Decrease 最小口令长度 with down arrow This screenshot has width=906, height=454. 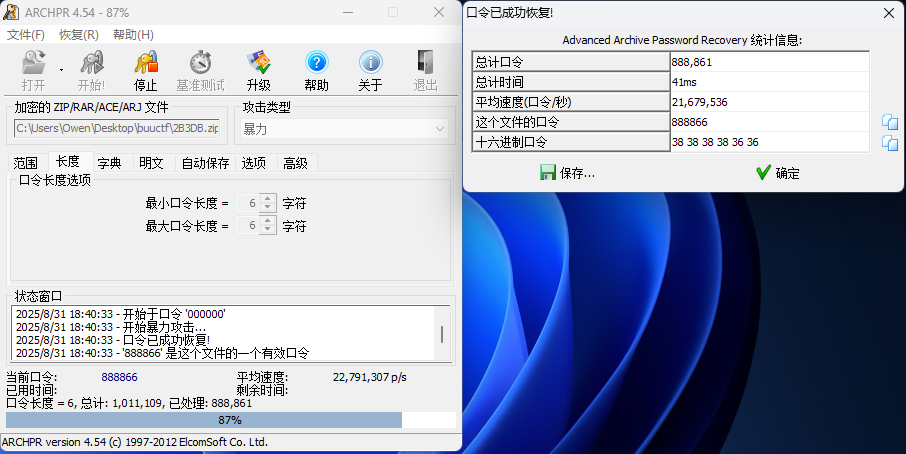pyautogui.click(x=268, y=207)
